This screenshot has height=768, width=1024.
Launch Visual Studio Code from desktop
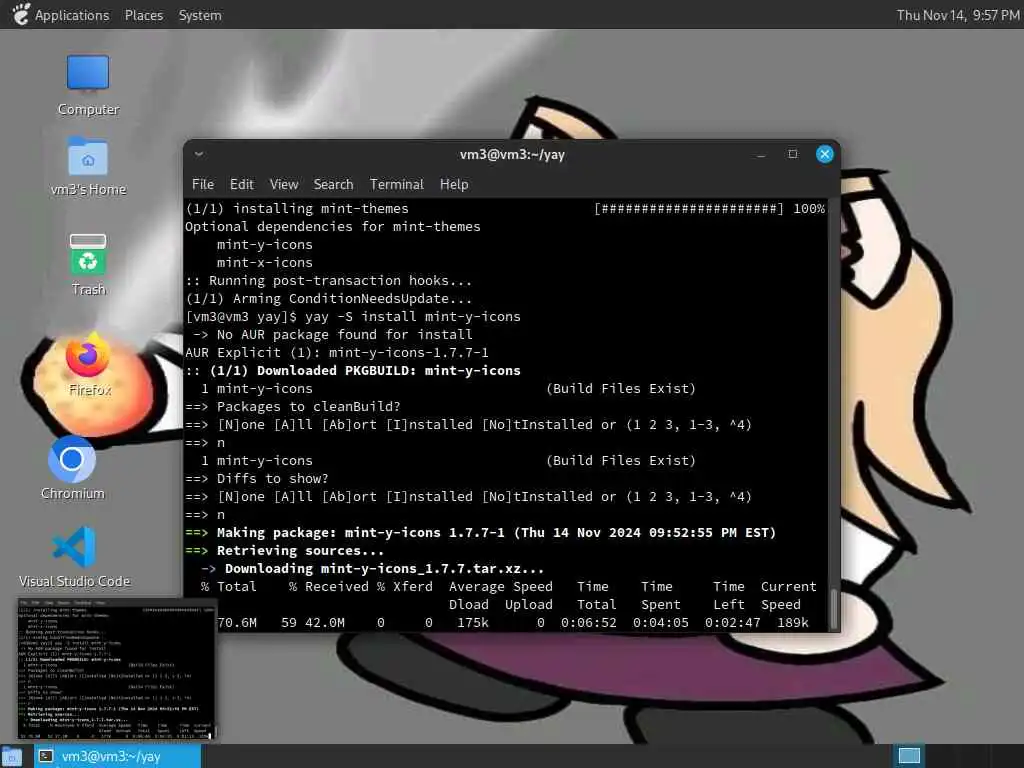pos(74,557)
